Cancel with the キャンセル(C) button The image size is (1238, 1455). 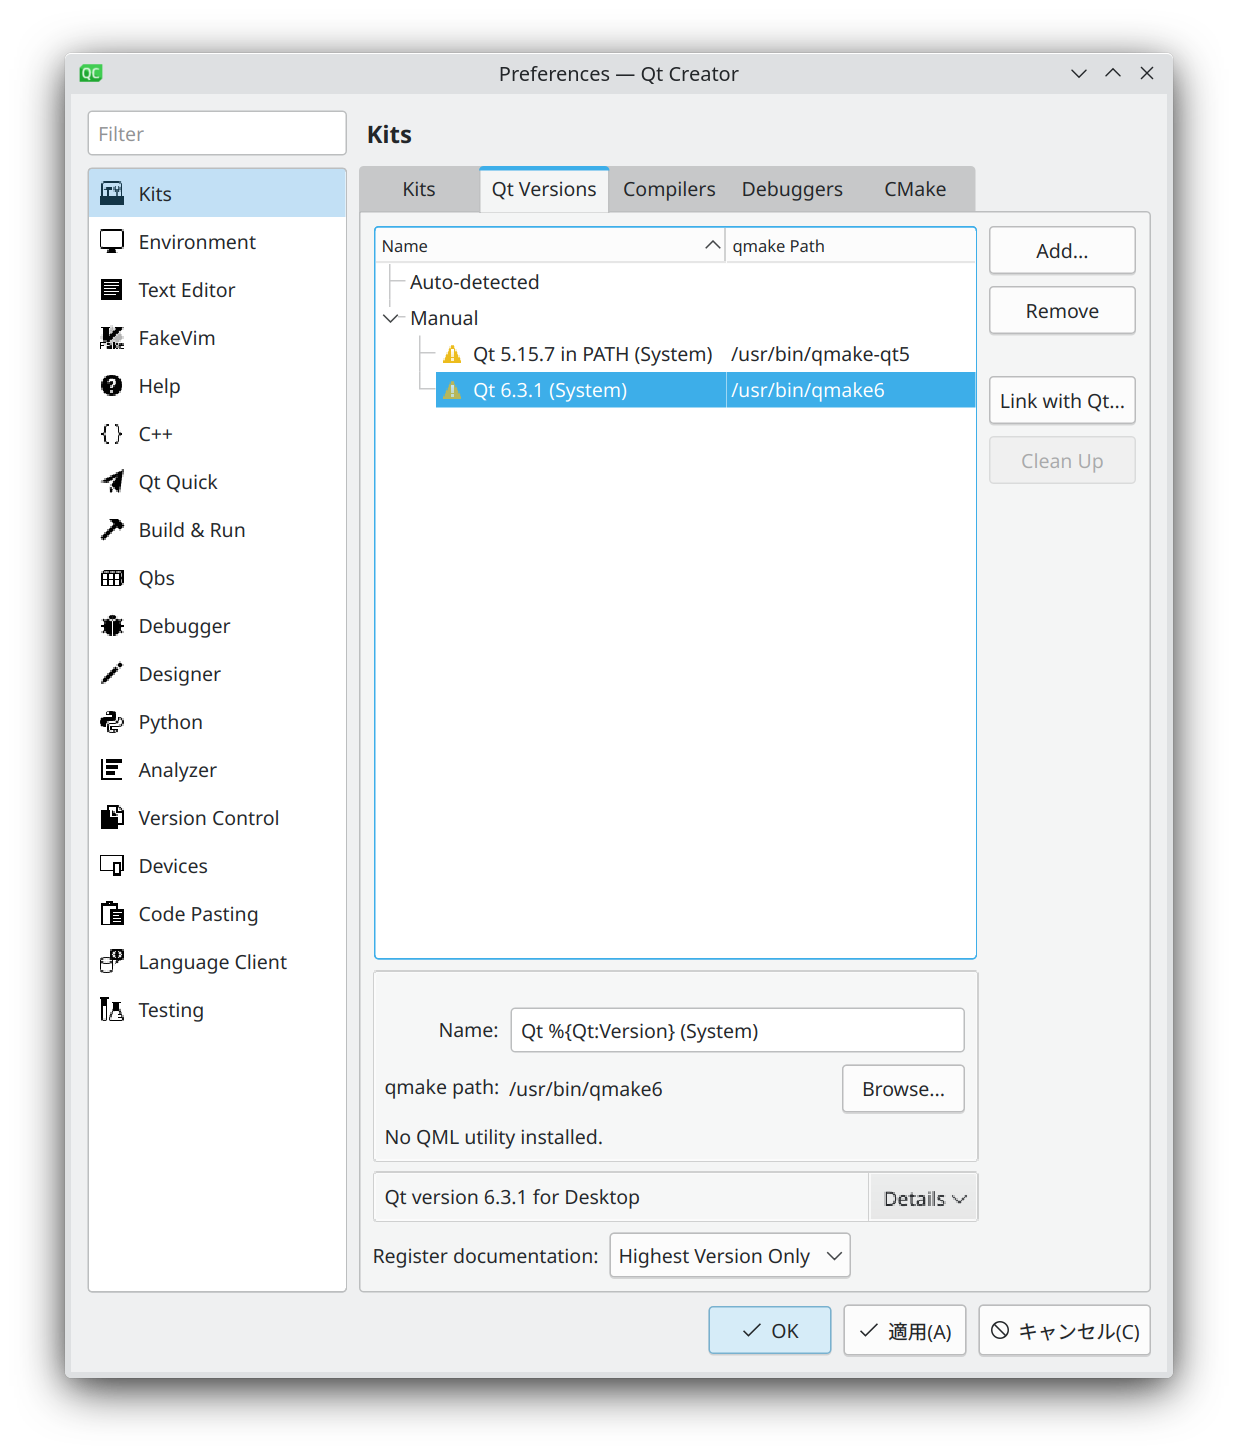1065,1331
